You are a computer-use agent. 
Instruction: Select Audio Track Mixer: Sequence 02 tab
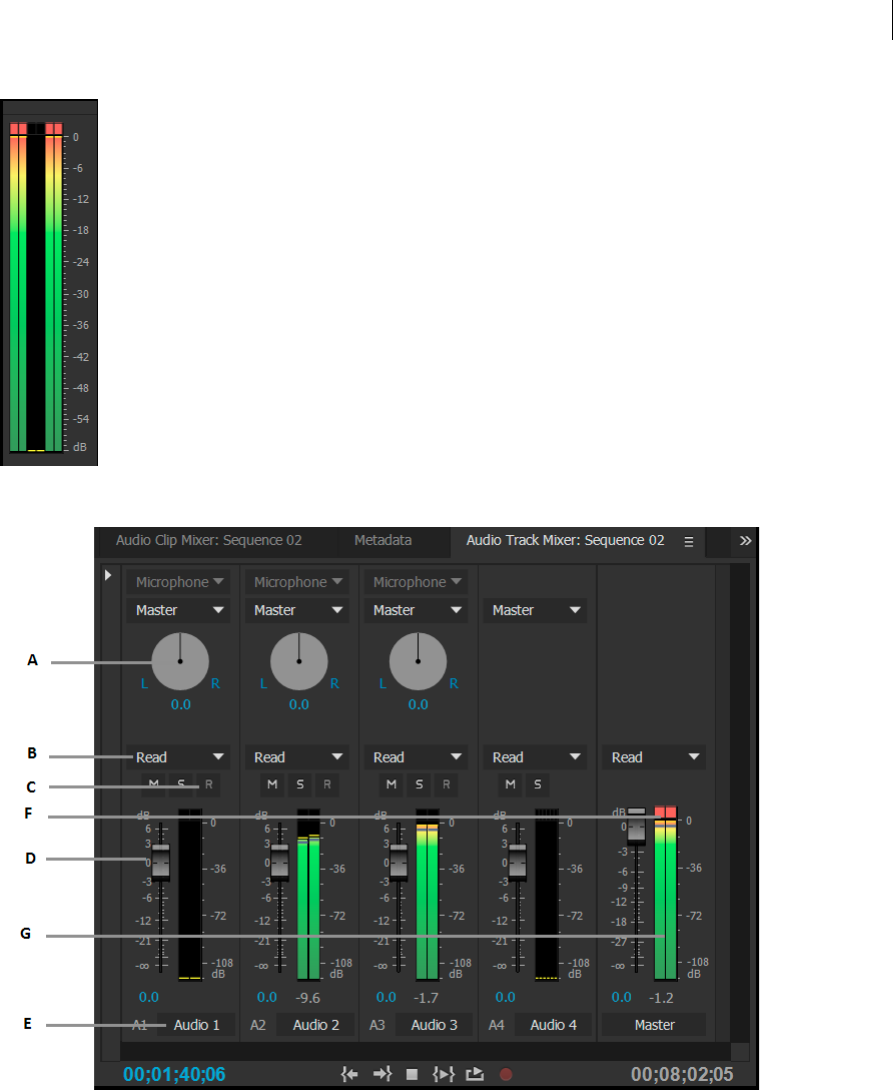click(565, 540)
